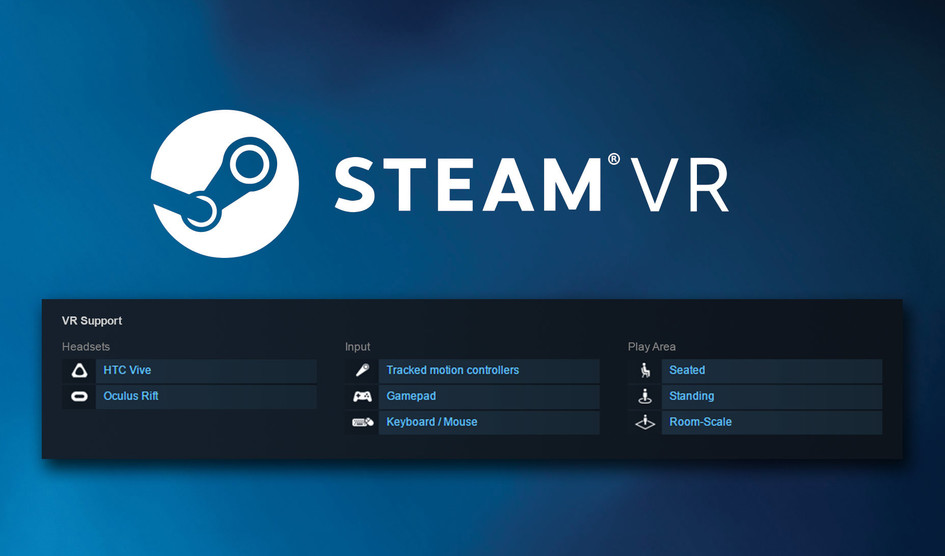Click the Play Area column label
Image resolution: width=945 pixels, height=556 pixels.
(651, 347)
